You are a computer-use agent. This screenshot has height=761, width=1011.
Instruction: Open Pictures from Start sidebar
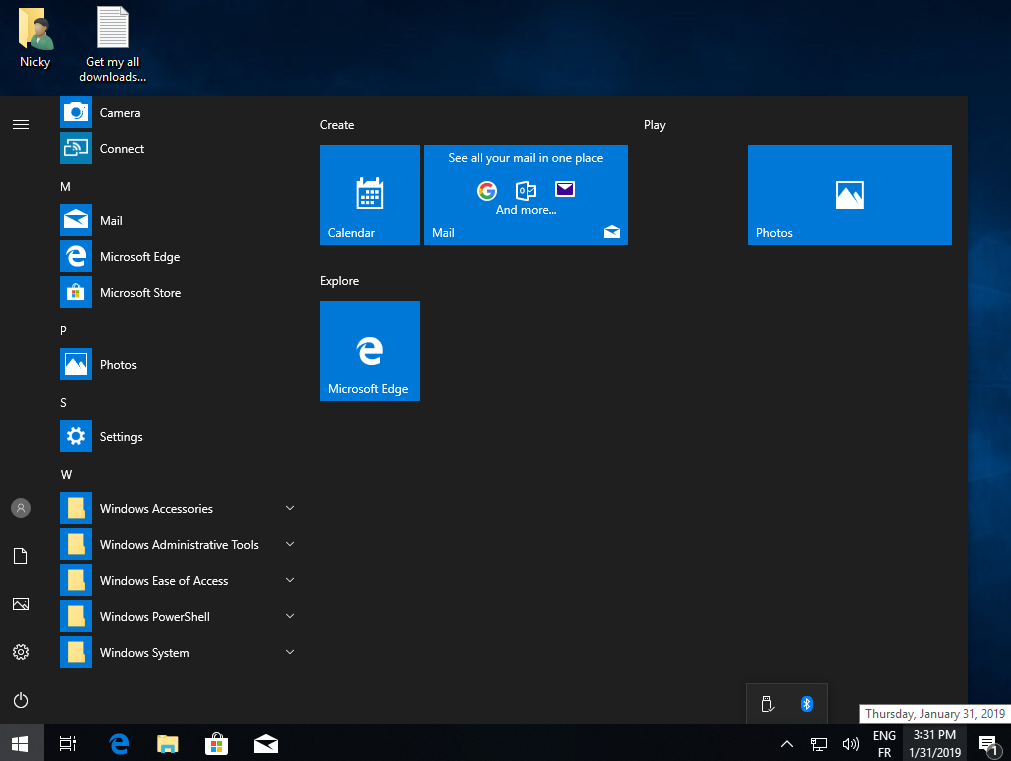click(x=21, y=604)
